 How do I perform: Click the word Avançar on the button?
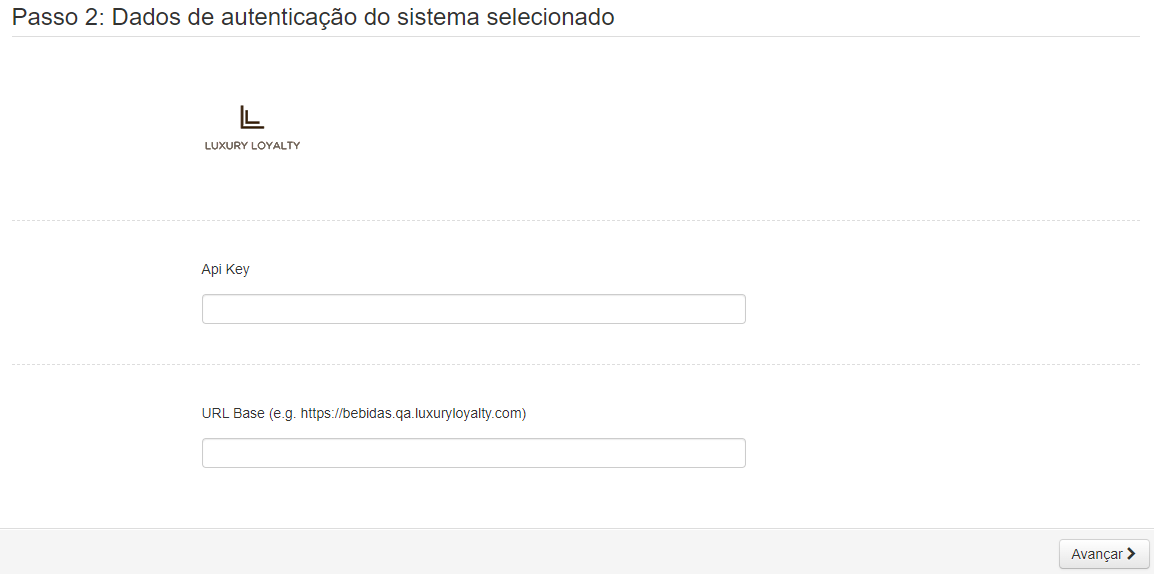coord(1097,554)
